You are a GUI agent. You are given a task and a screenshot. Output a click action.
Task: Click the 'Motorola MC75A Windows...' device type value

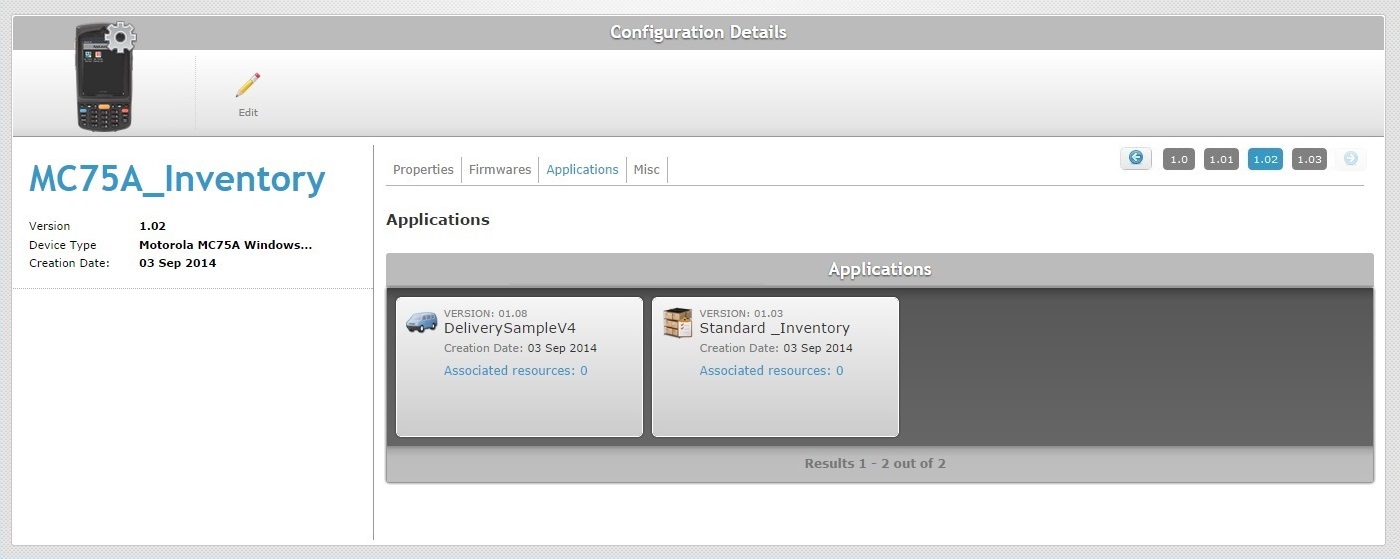(x=225, y=245)
